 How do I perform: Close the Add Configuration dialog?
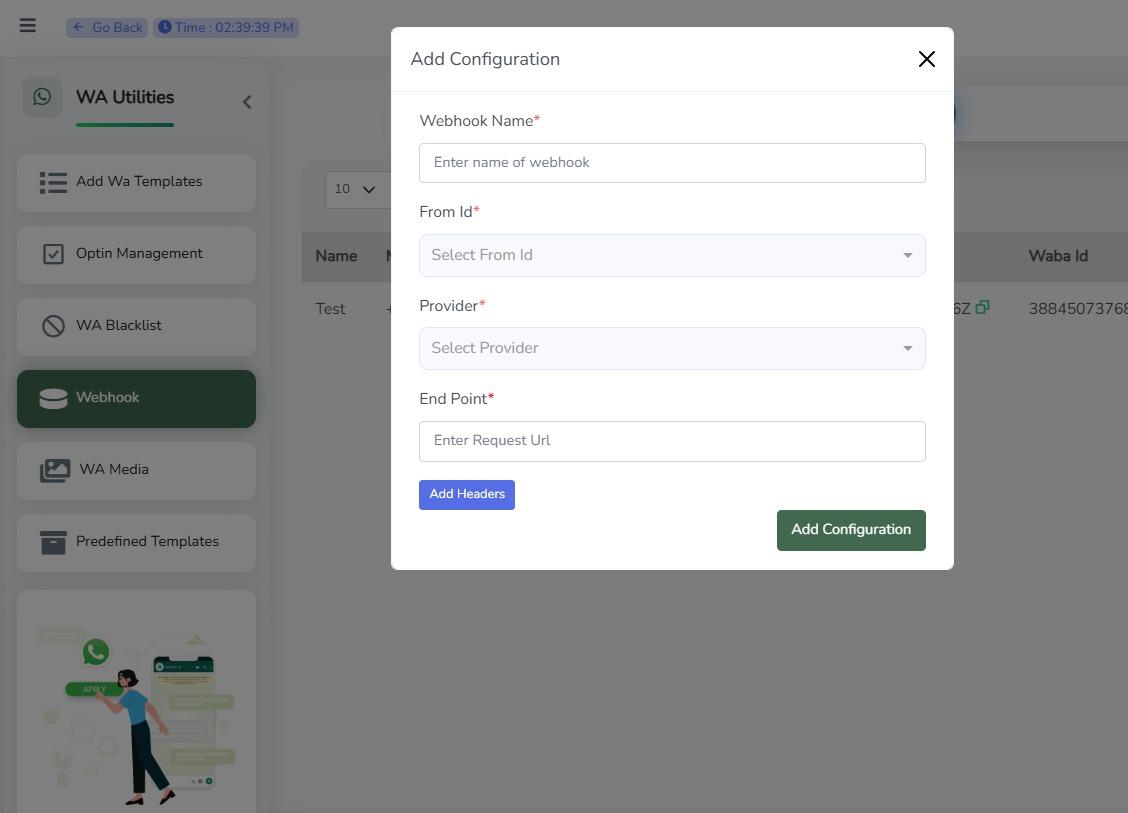coord(926,59)
